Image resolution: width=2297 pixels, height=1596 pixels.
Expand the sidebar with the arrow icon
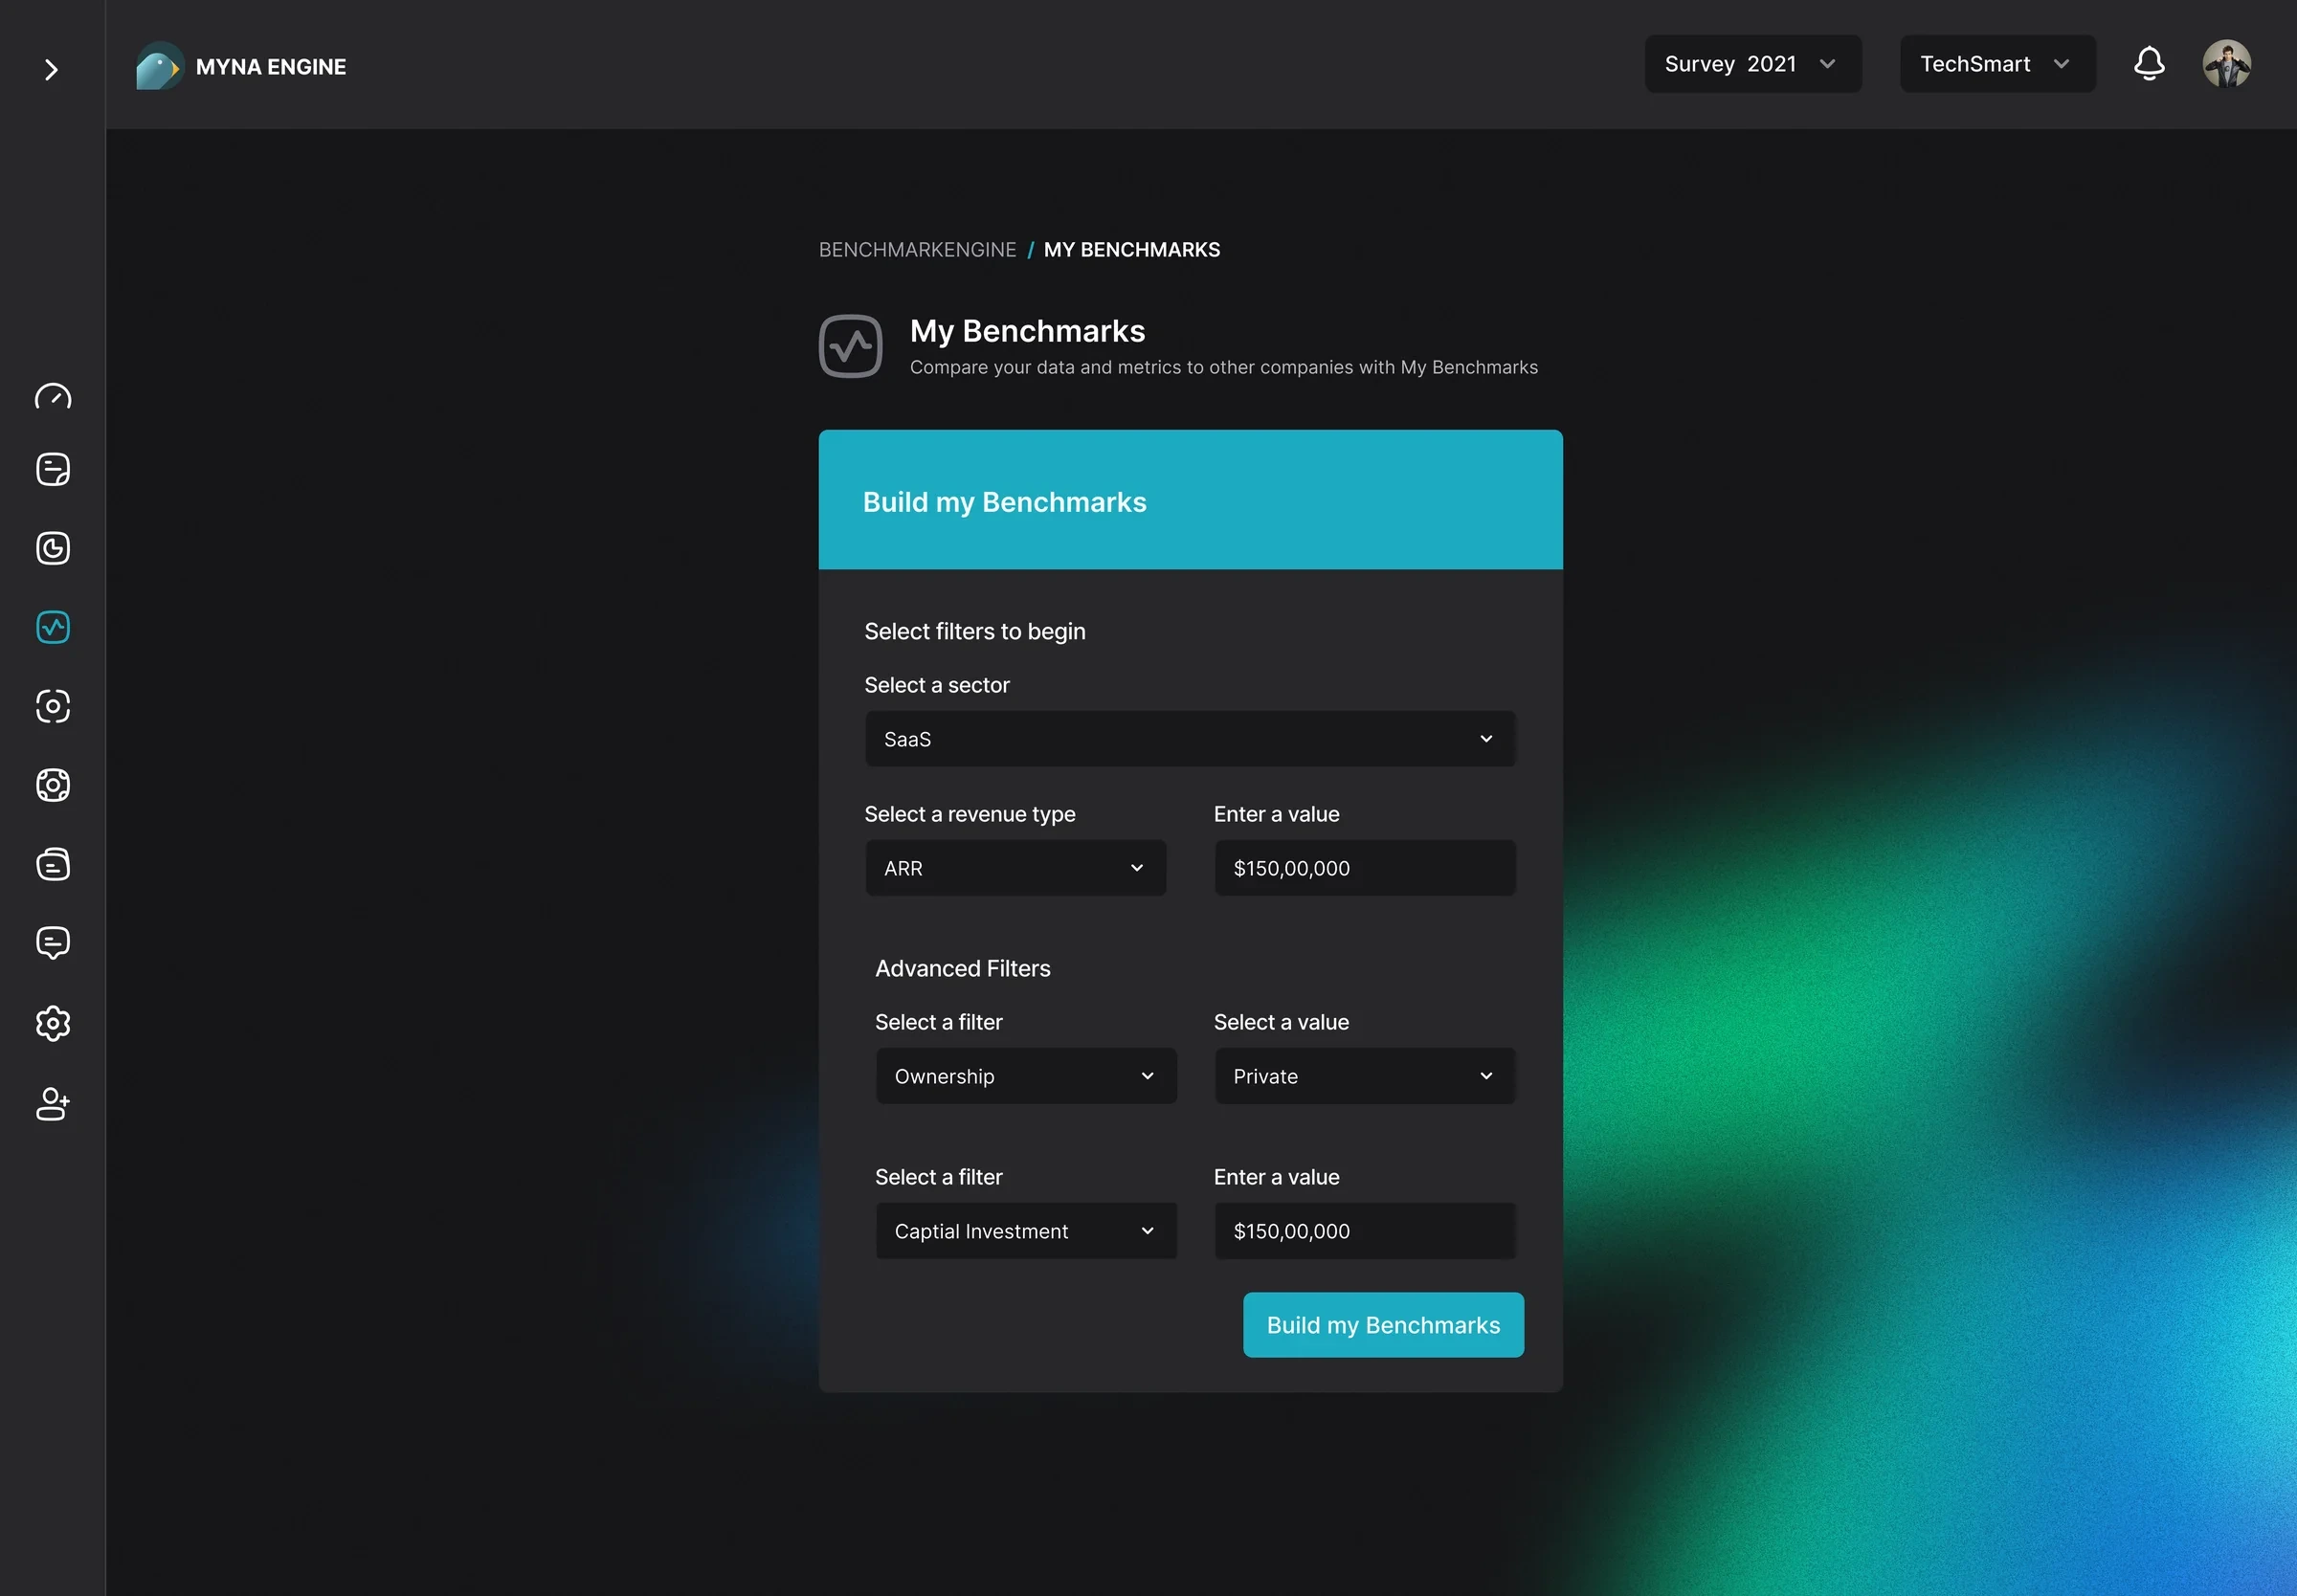point(51,69)
